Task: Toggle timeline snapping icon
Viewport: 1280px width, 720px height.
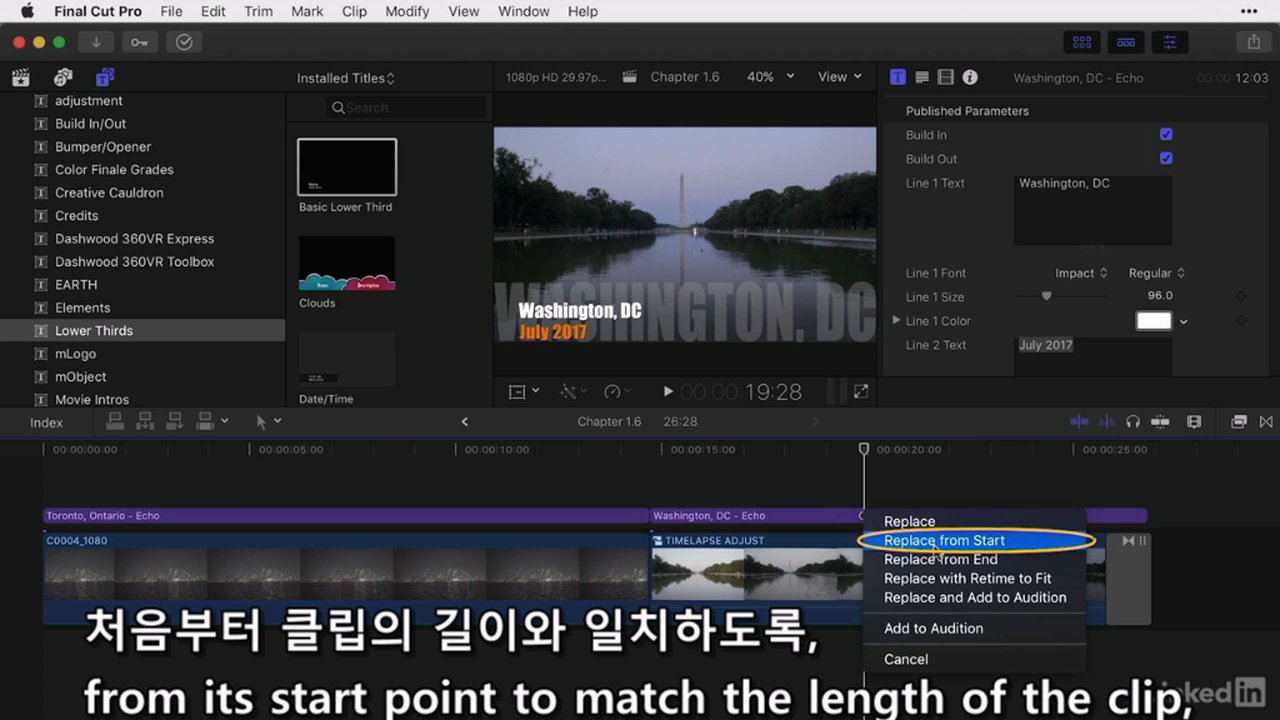Action: tap(1160, 422)
